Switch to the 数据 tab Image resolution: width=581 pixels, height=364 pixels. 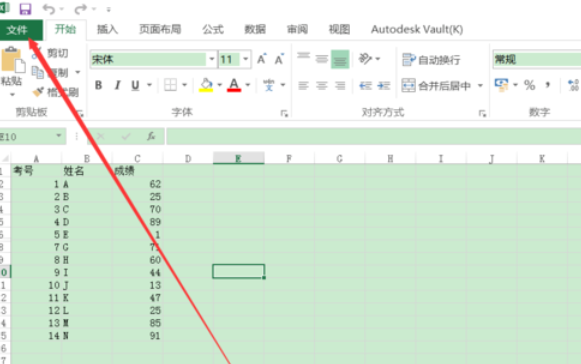click(x=255, y=29)
